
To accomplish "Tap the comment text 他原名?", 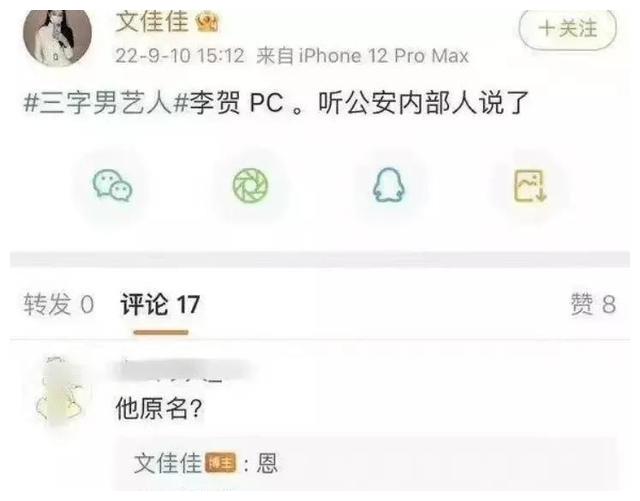I will pos(159,409).
